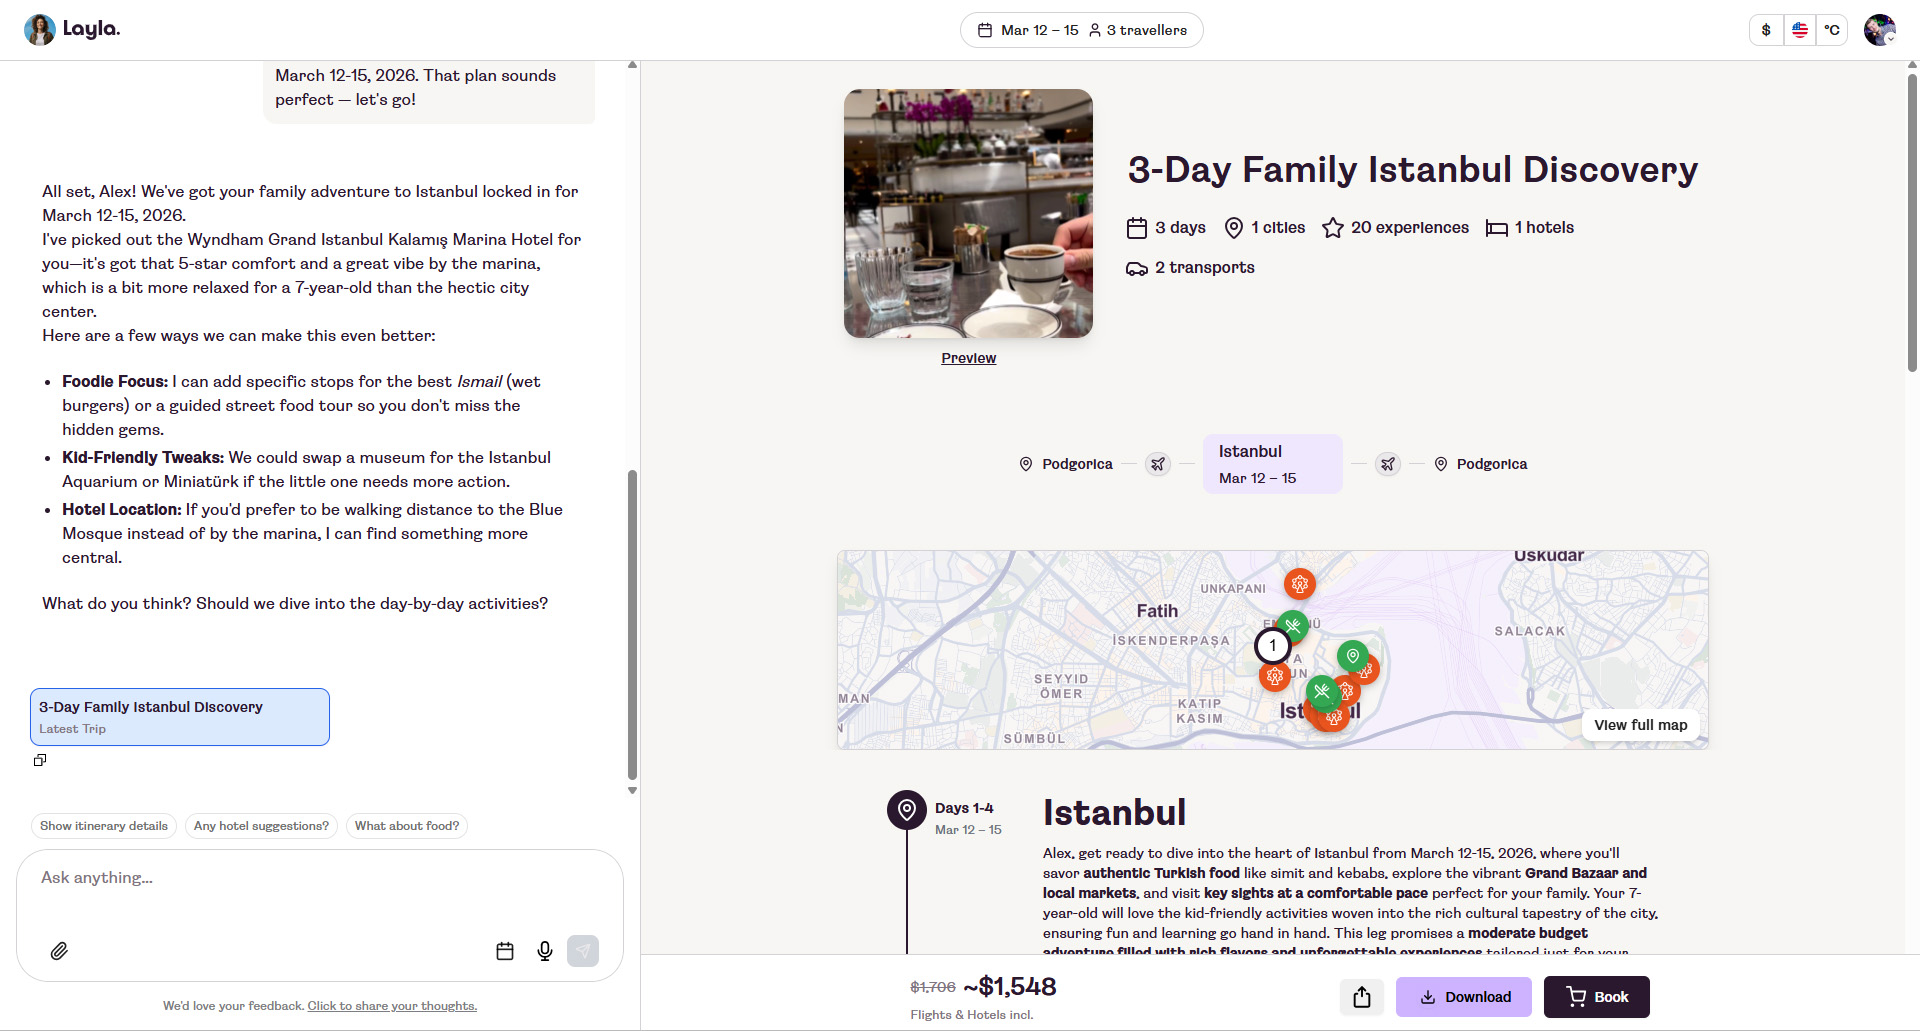Click the return flight plane icon
The height and width of the screenshot is (1031, 1920).
tap(1388, 464)
